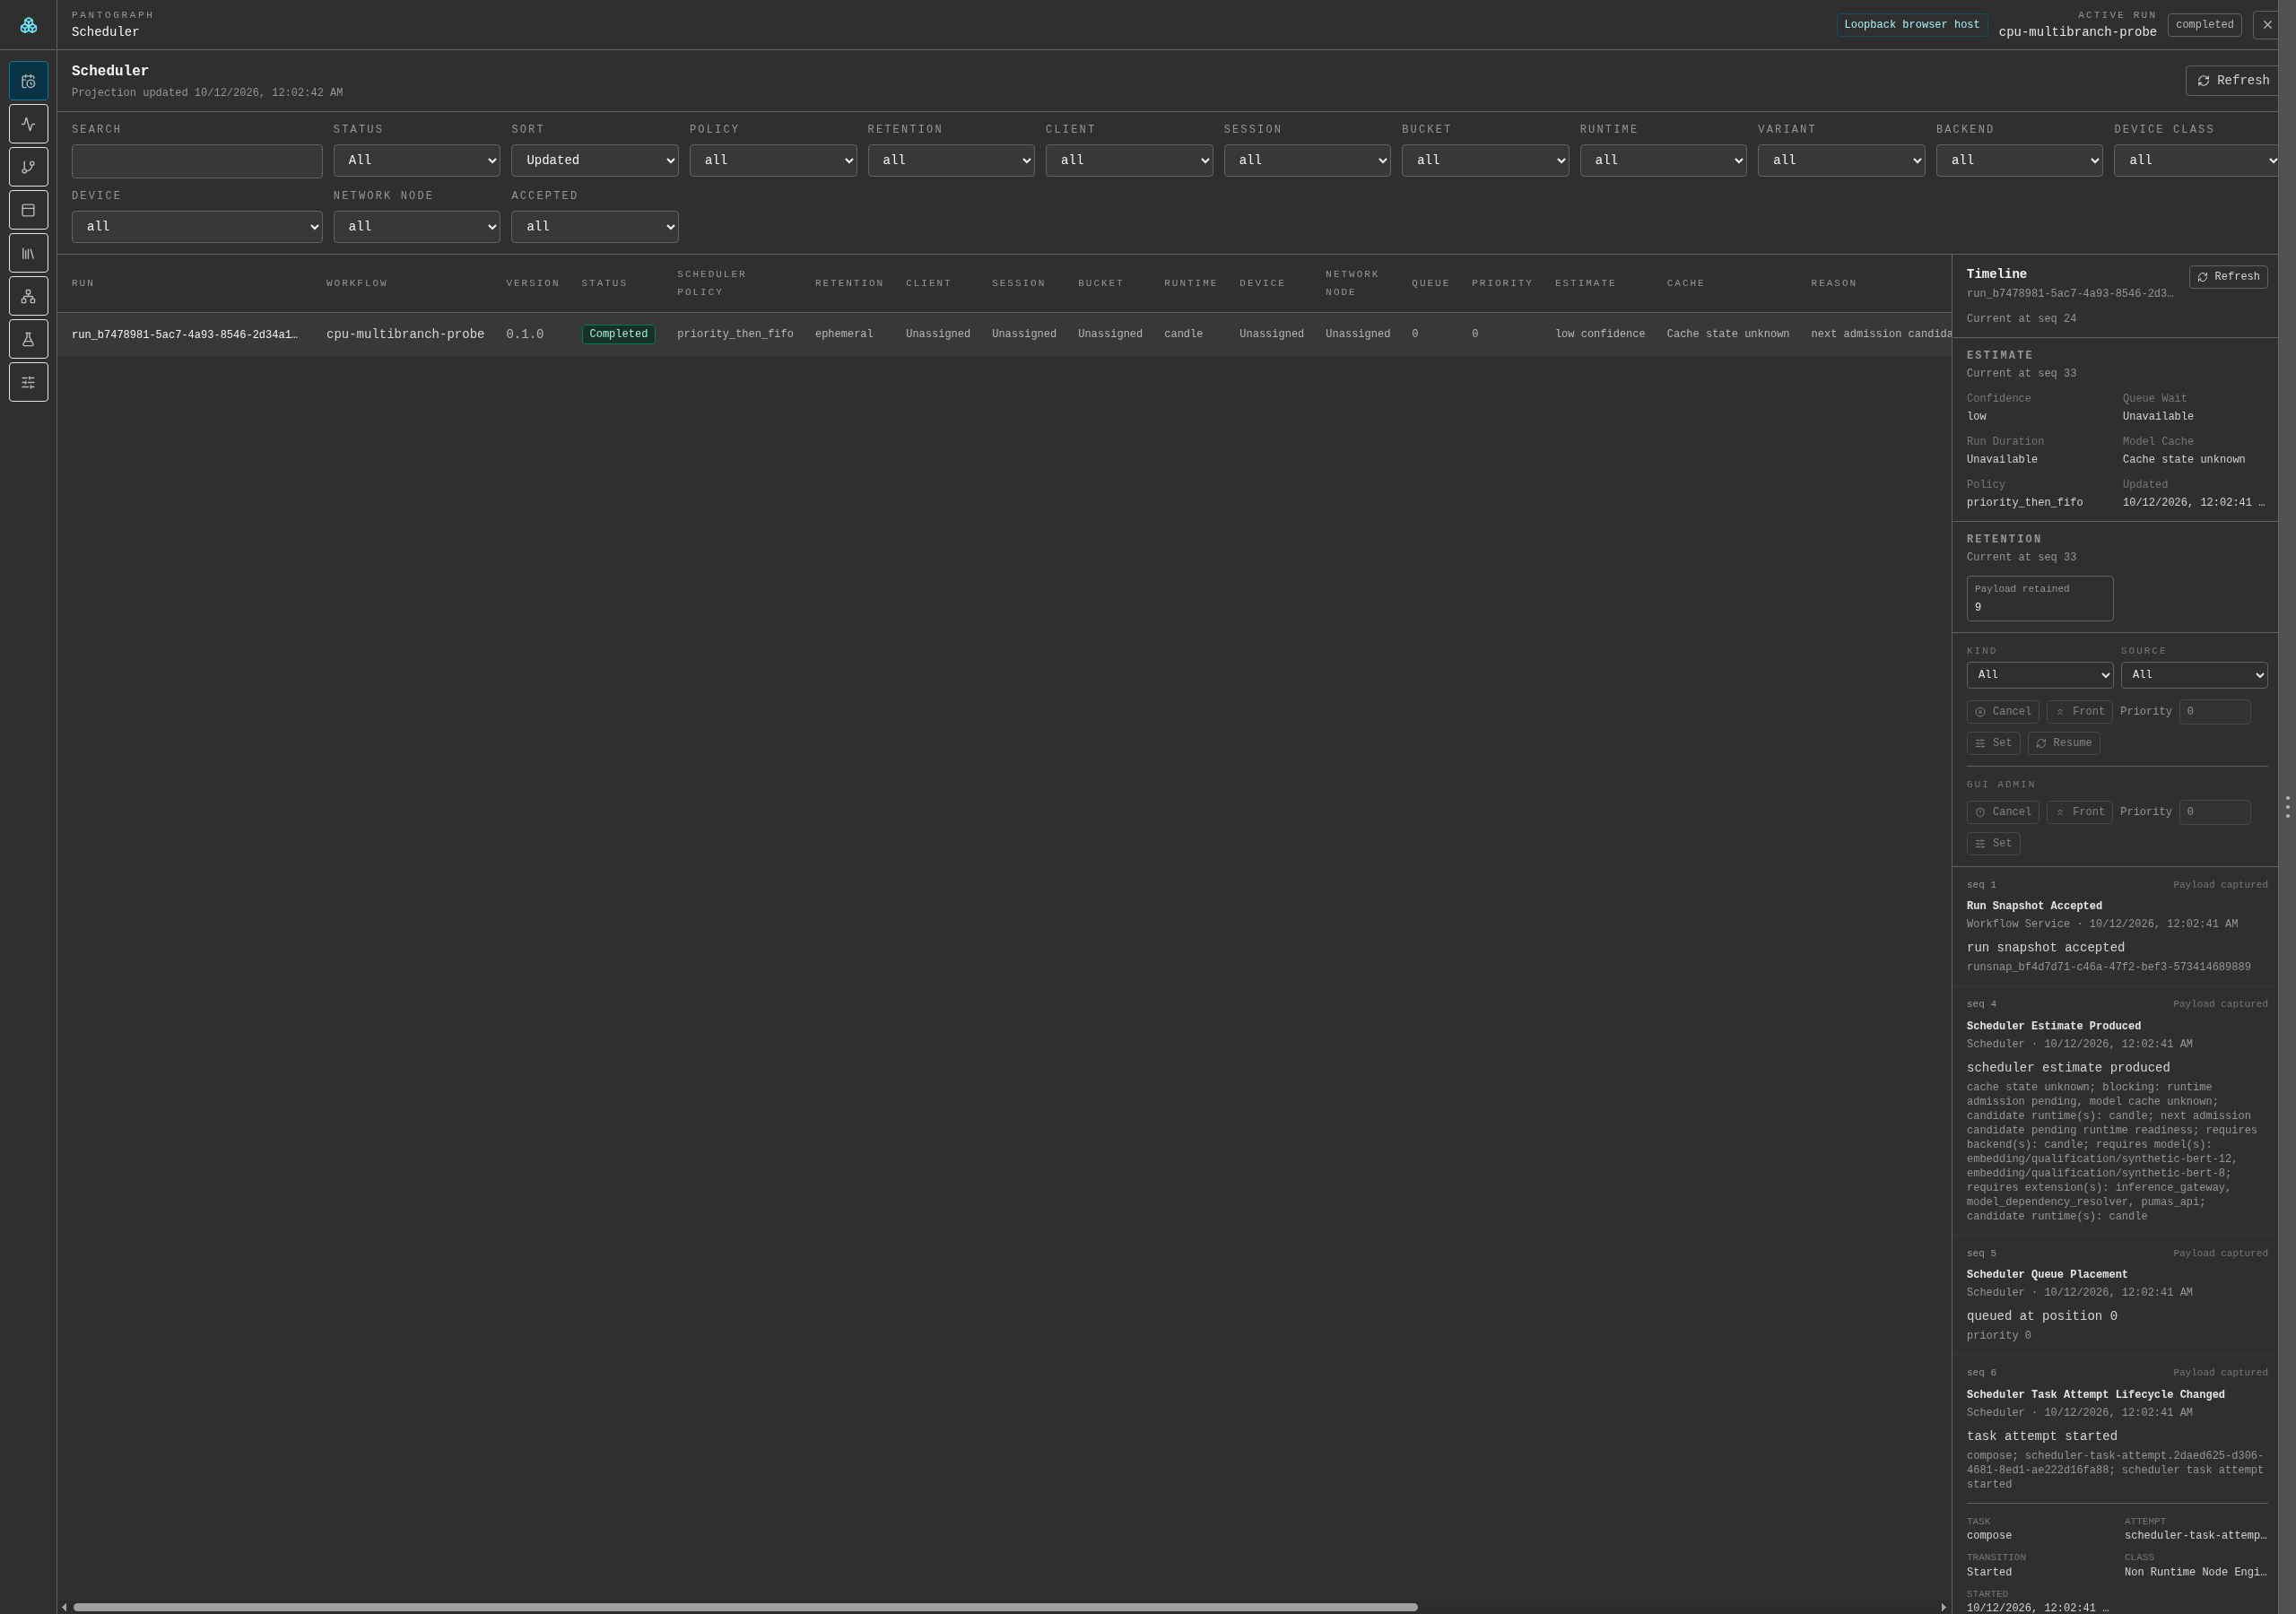Screen dimensions: 2296x1614
Task: Click the GUI Admin Priority field
Action: [2215, 812]
